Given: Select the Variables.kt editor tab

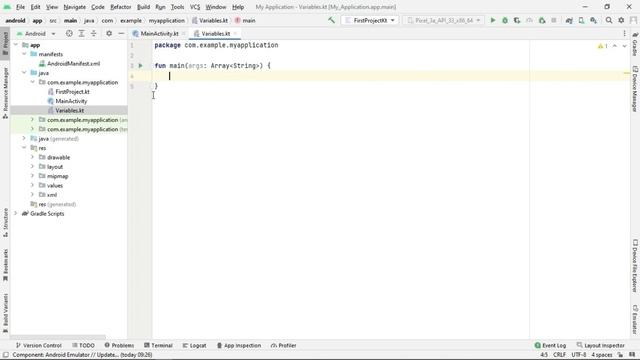Looking at the screenshot, I should 216,33.
